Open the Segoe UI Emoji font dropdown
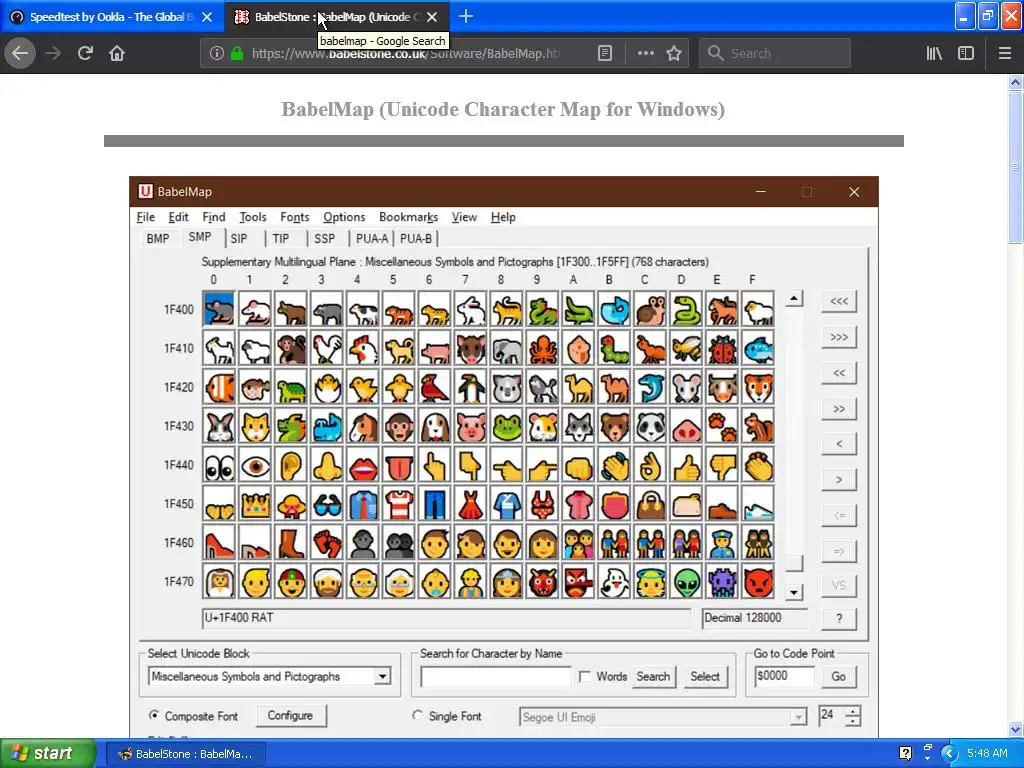This screenshot has width=1024, height=768. [x=798, y=717]
